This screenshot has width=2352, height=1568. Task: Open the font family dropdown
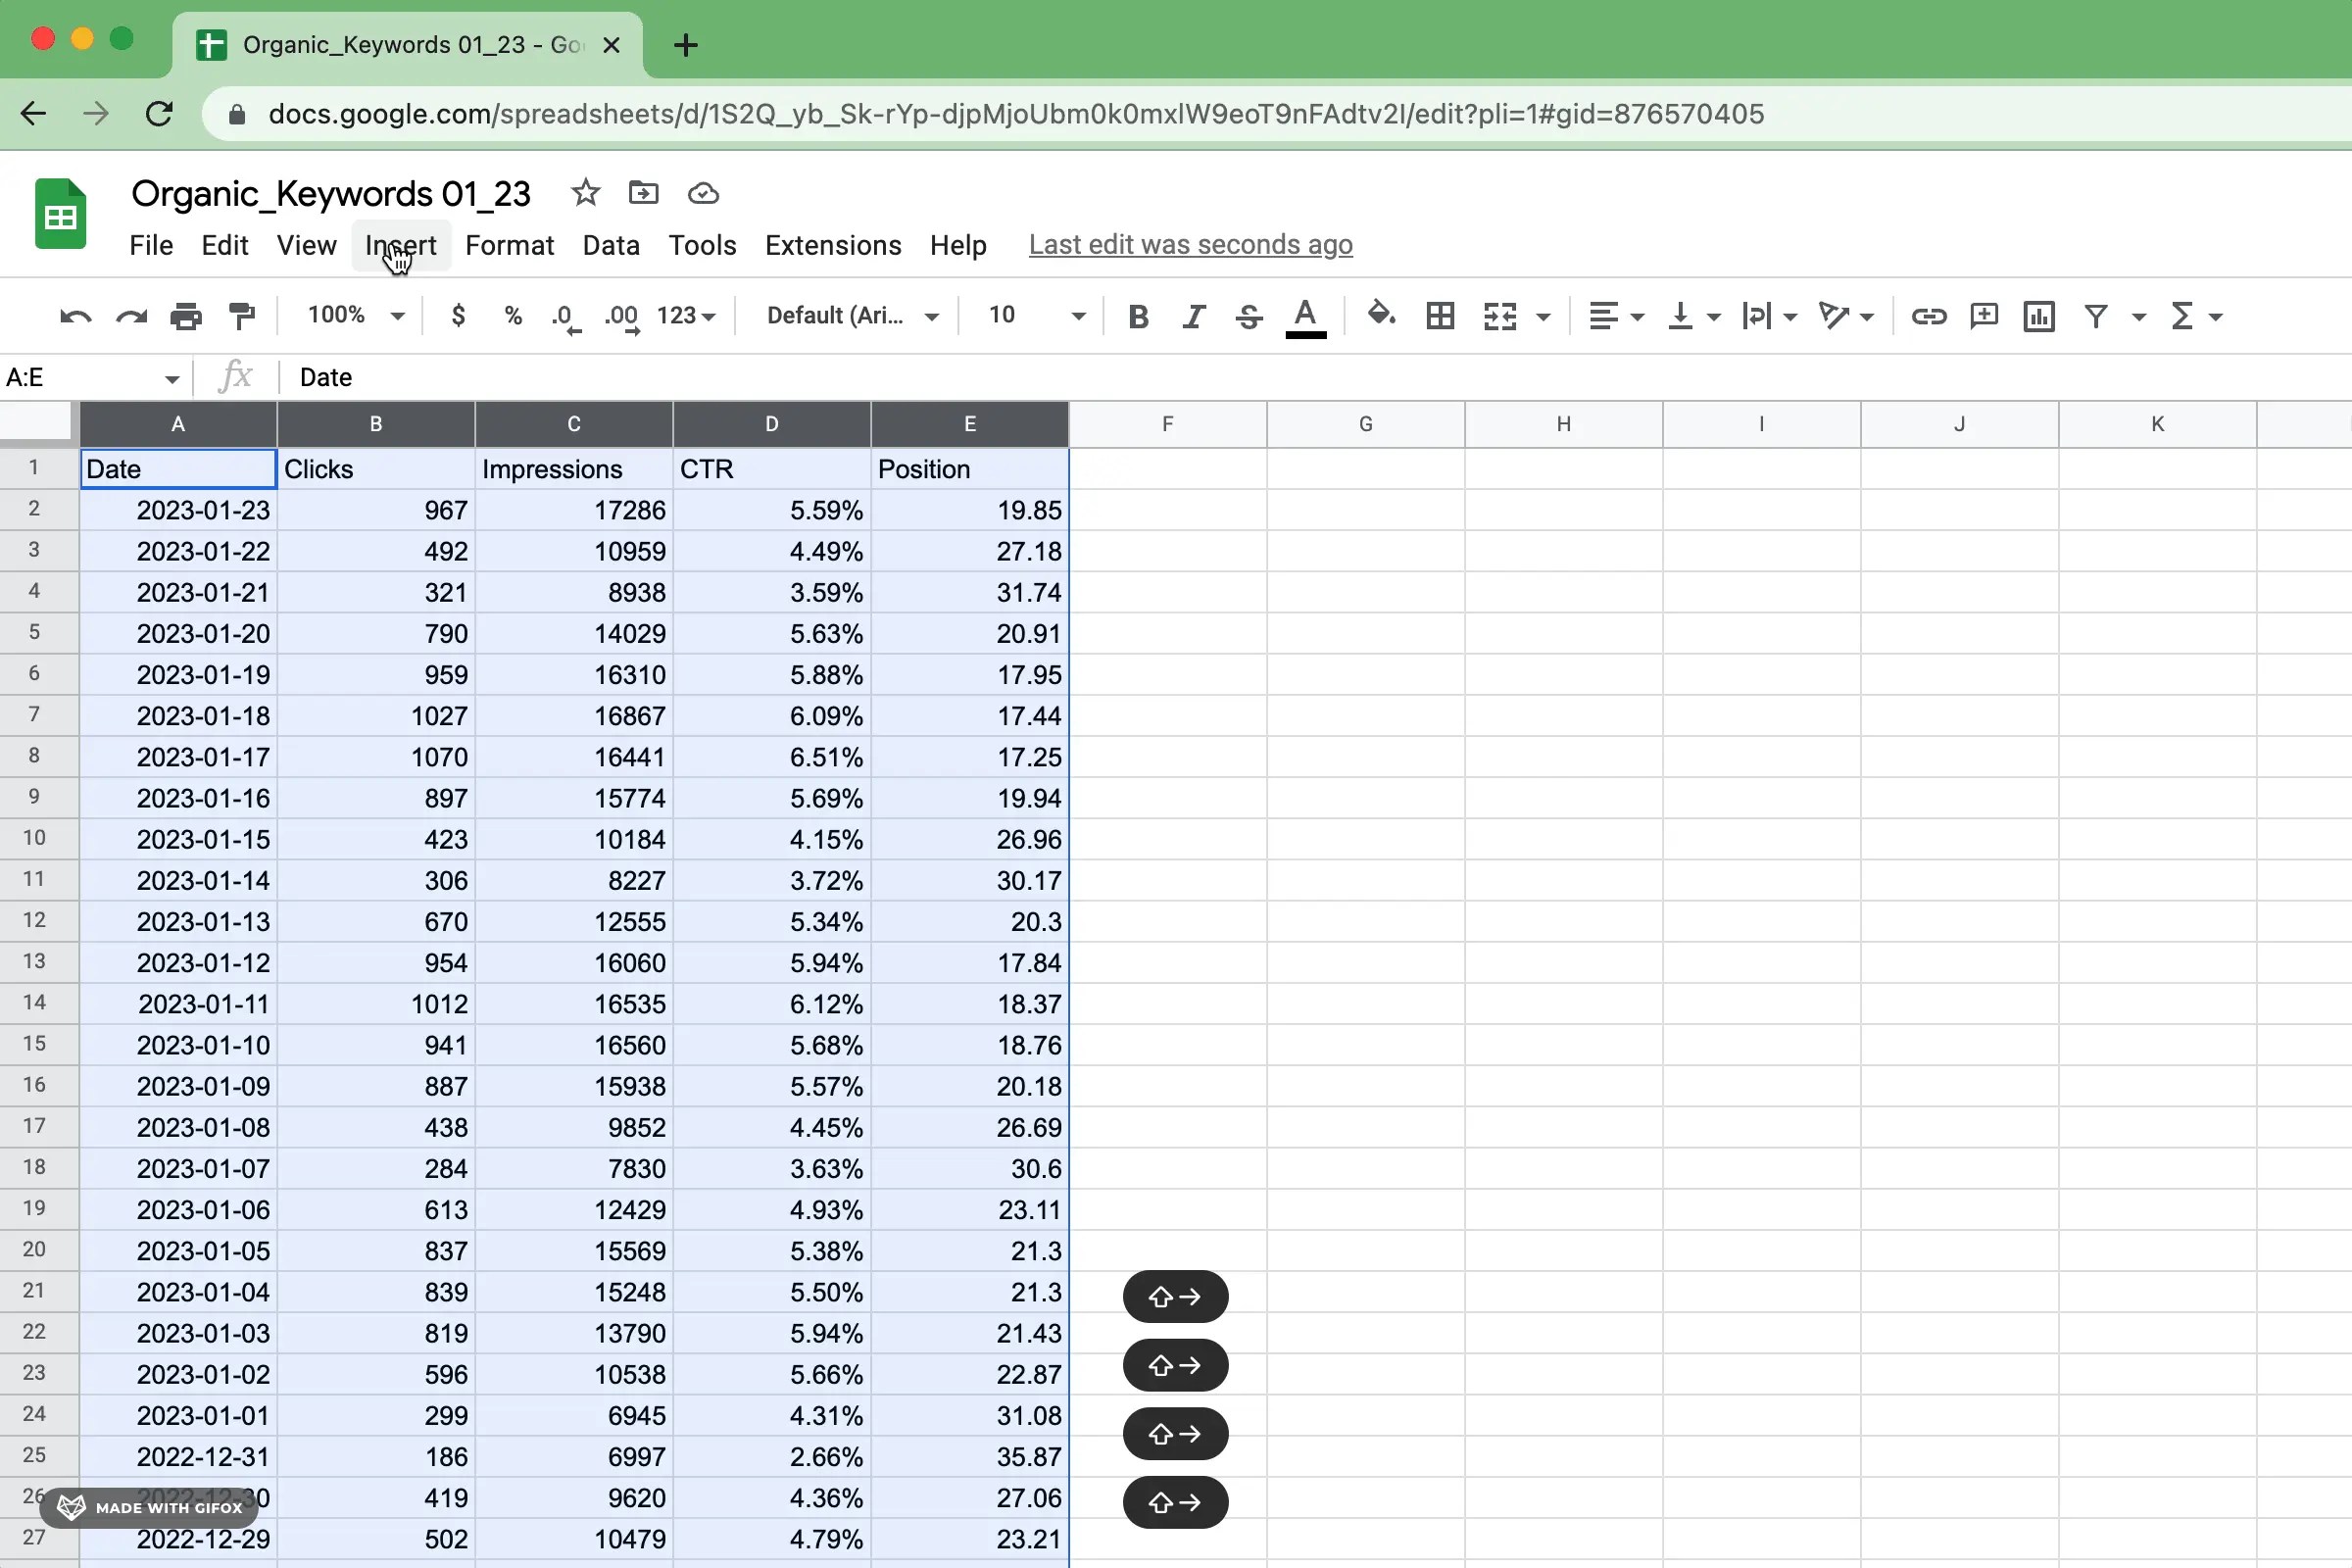[848, 315]
